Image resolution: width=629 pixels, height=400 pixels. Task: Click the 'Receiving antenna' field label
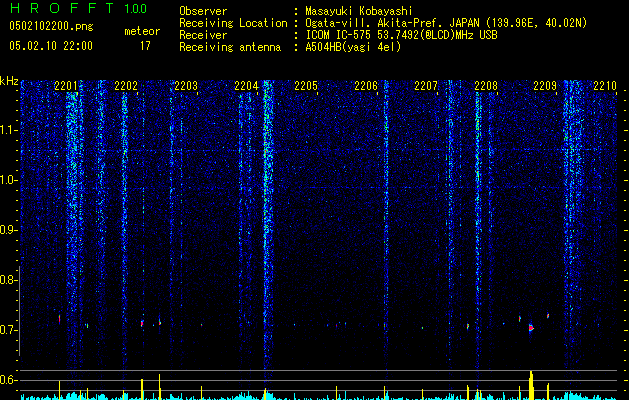[x=230, y=47]
